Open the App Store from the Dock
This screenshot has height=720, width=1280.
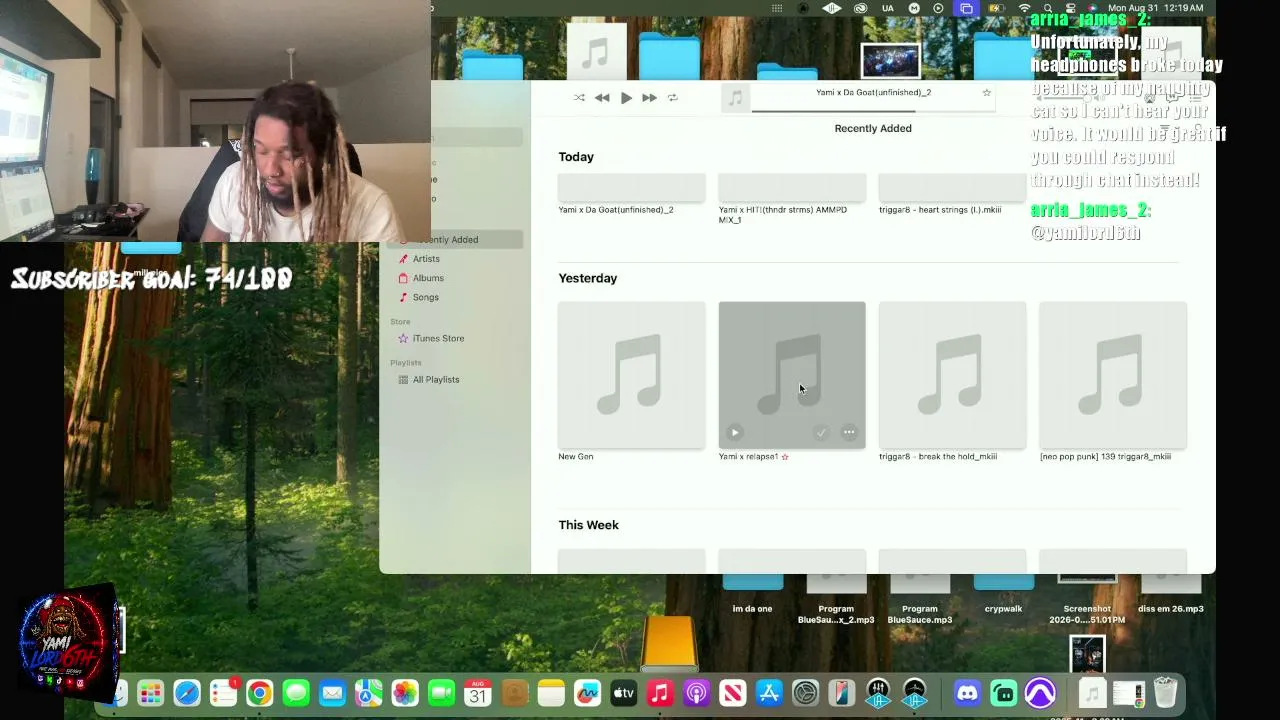coord(769,693)
